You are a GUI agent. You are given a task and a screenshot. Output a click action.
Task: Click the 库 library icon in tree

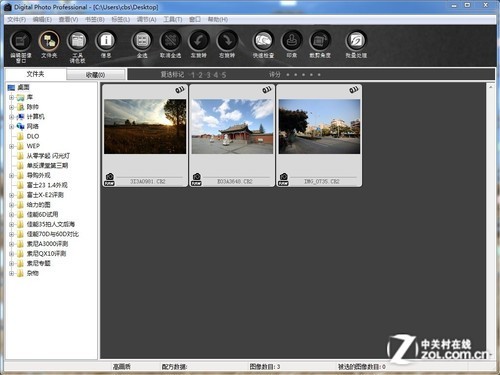(21, 97)
